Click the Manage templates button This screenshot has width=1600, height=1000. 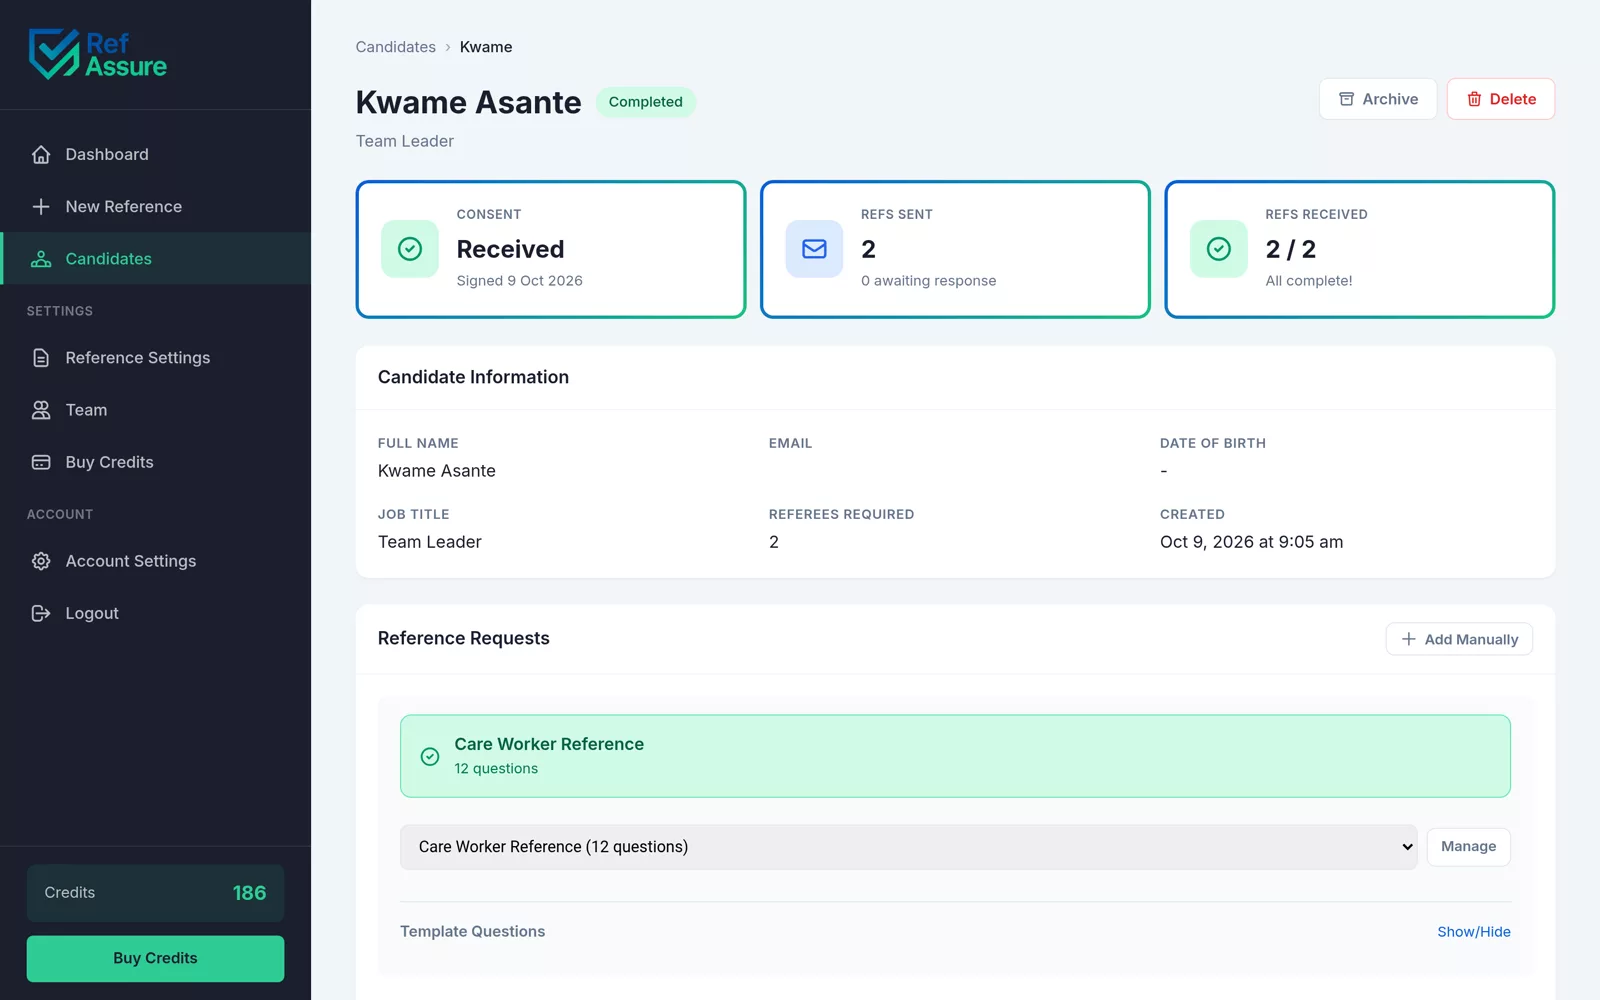(x=1468, y=847)
